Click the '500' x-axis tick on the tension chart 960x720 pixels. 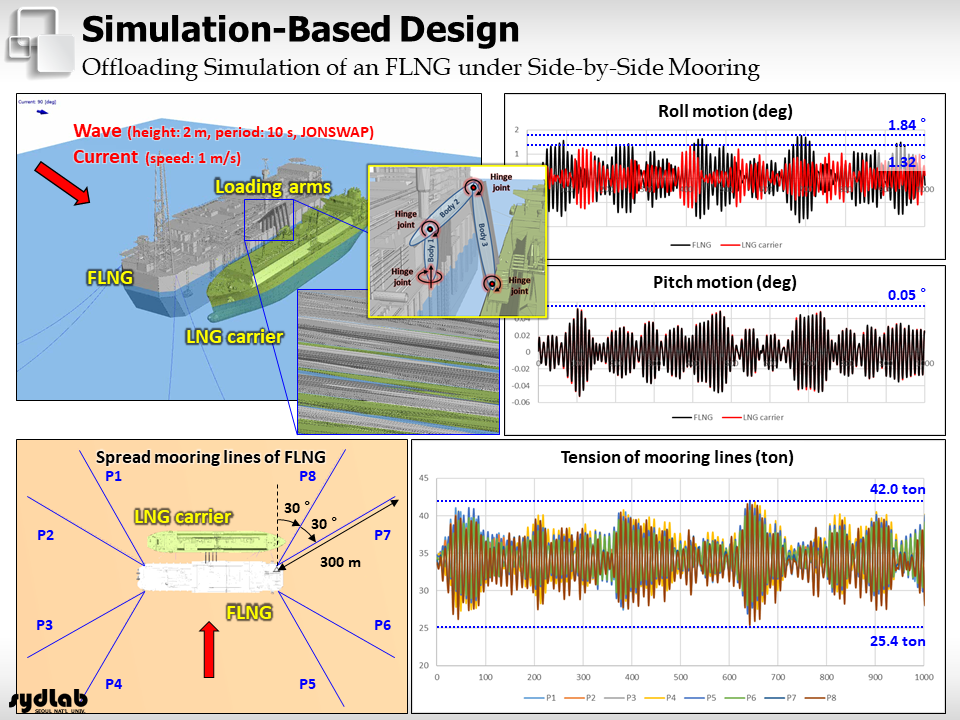tap(680, 677)
